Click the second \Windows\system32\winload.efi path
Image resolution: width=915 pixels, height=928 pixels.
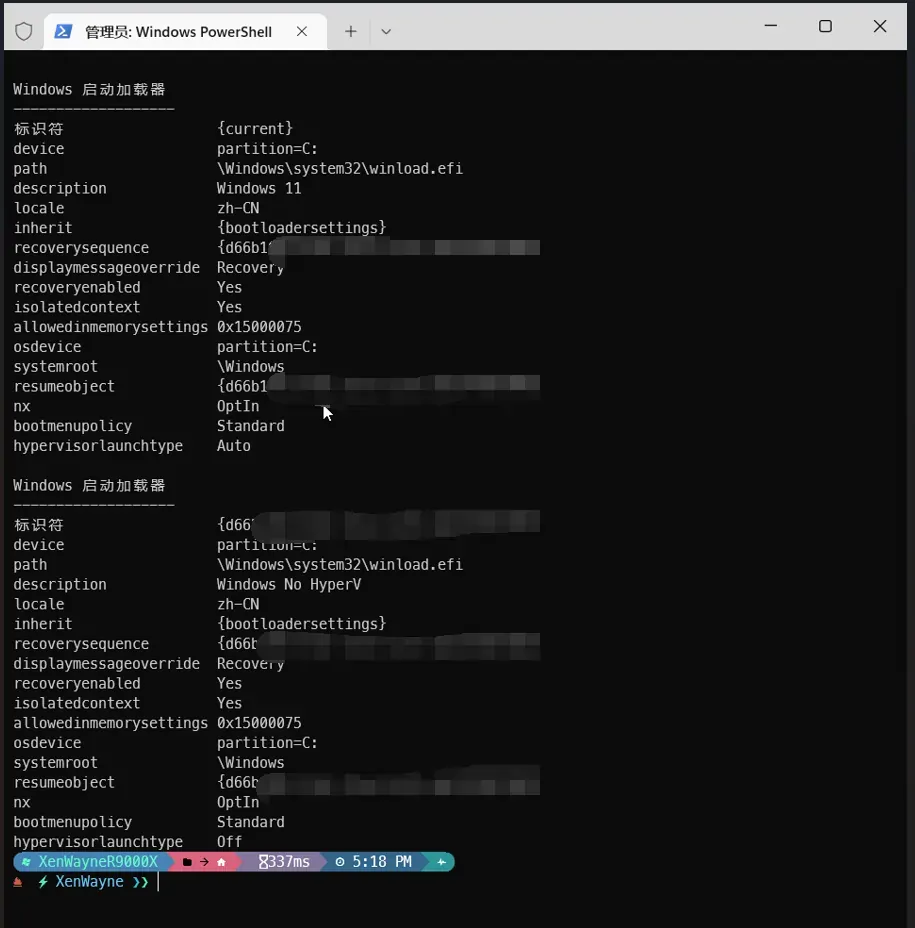pos(340,565)
